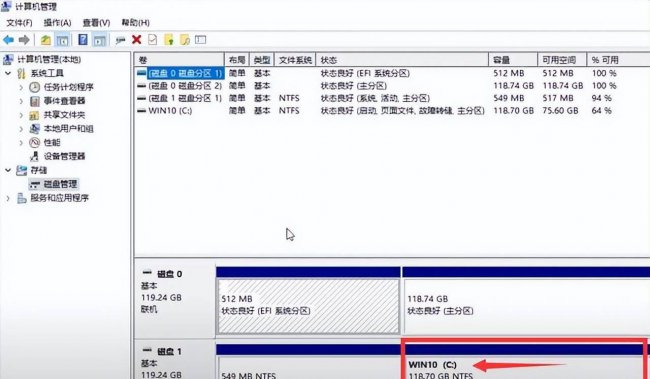
Task: Click the yellow folder with search icon
Action: click(x=185, y=40)
